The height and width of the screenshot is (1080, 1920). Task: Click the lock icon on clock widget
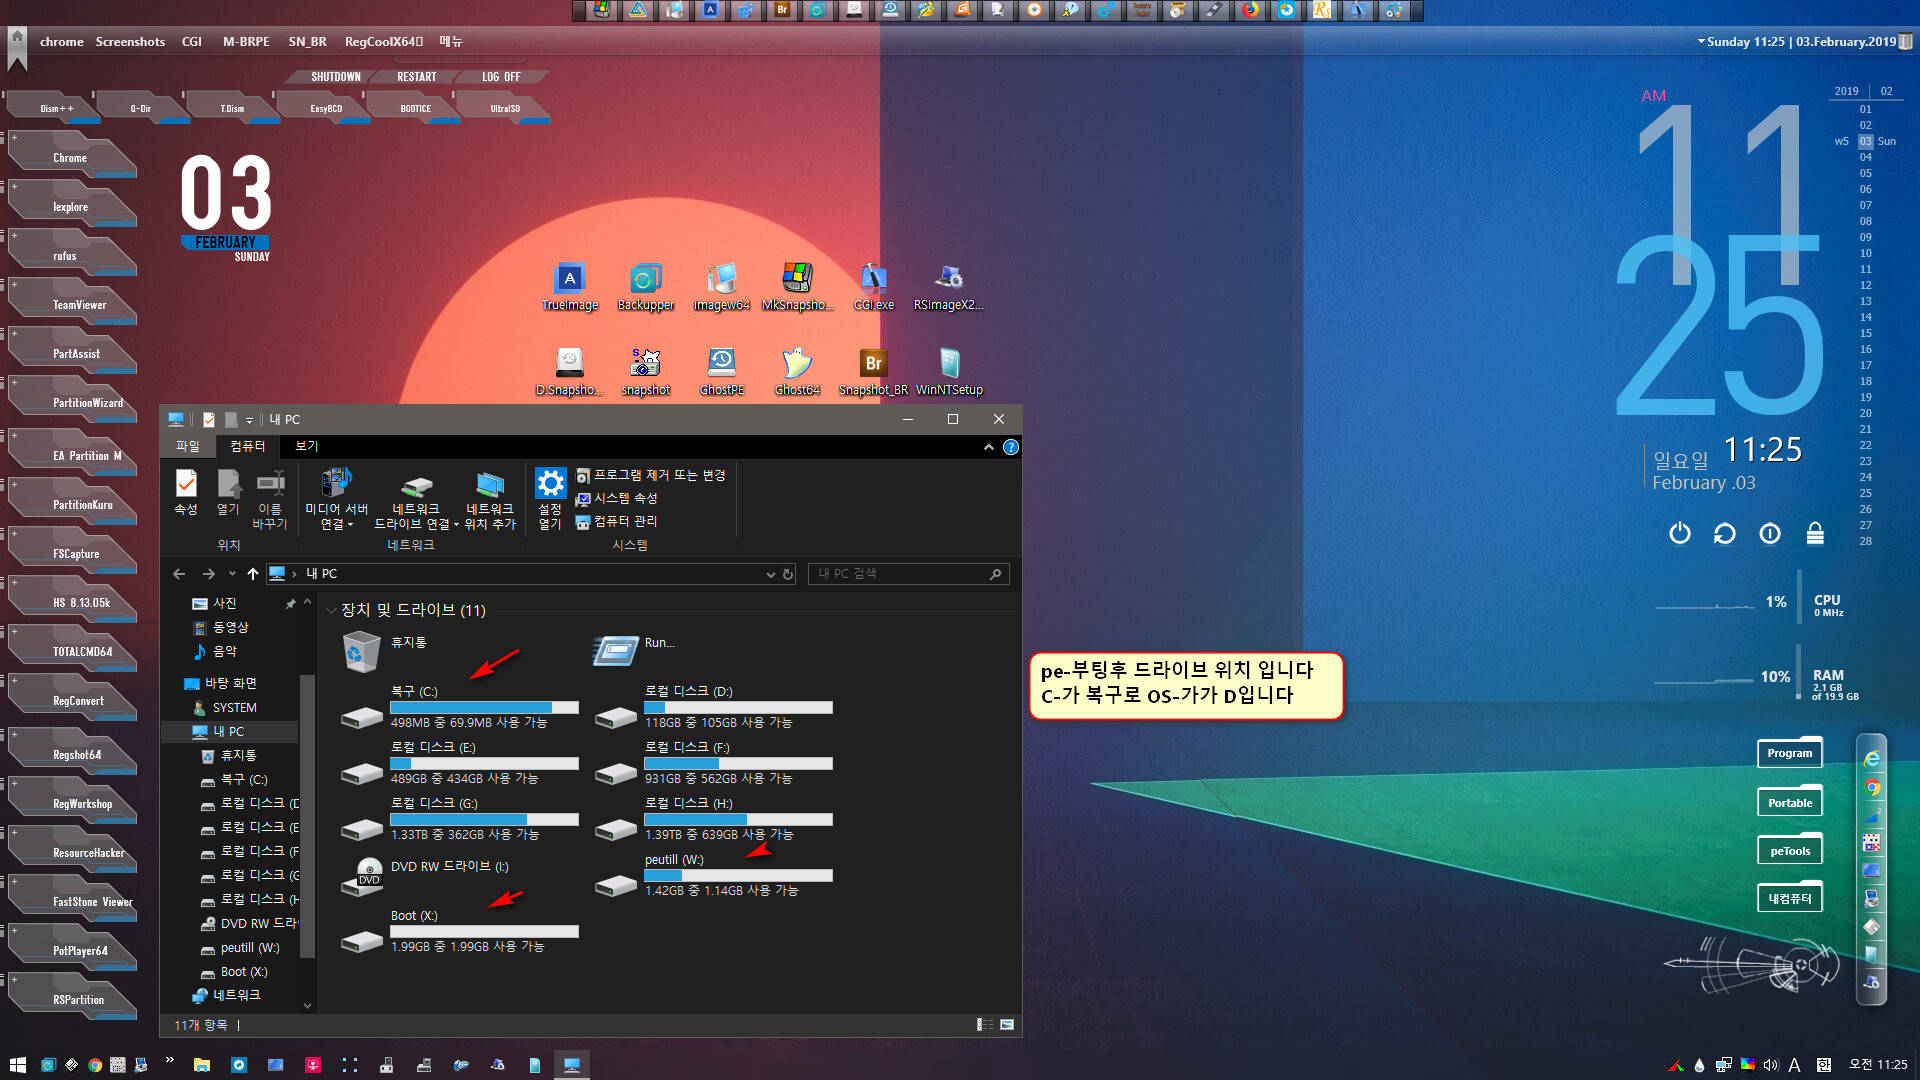pos(1815,534)
